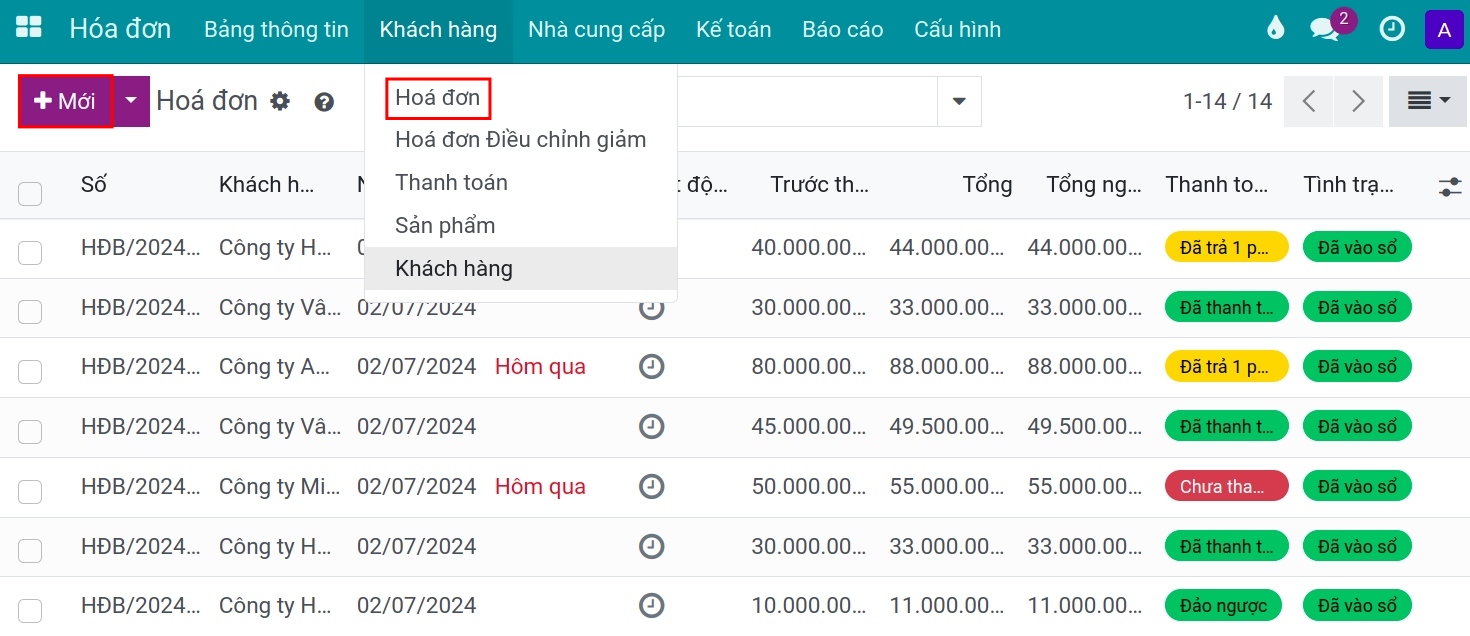Open the activities clock icon in top bar

point(1392,29)
